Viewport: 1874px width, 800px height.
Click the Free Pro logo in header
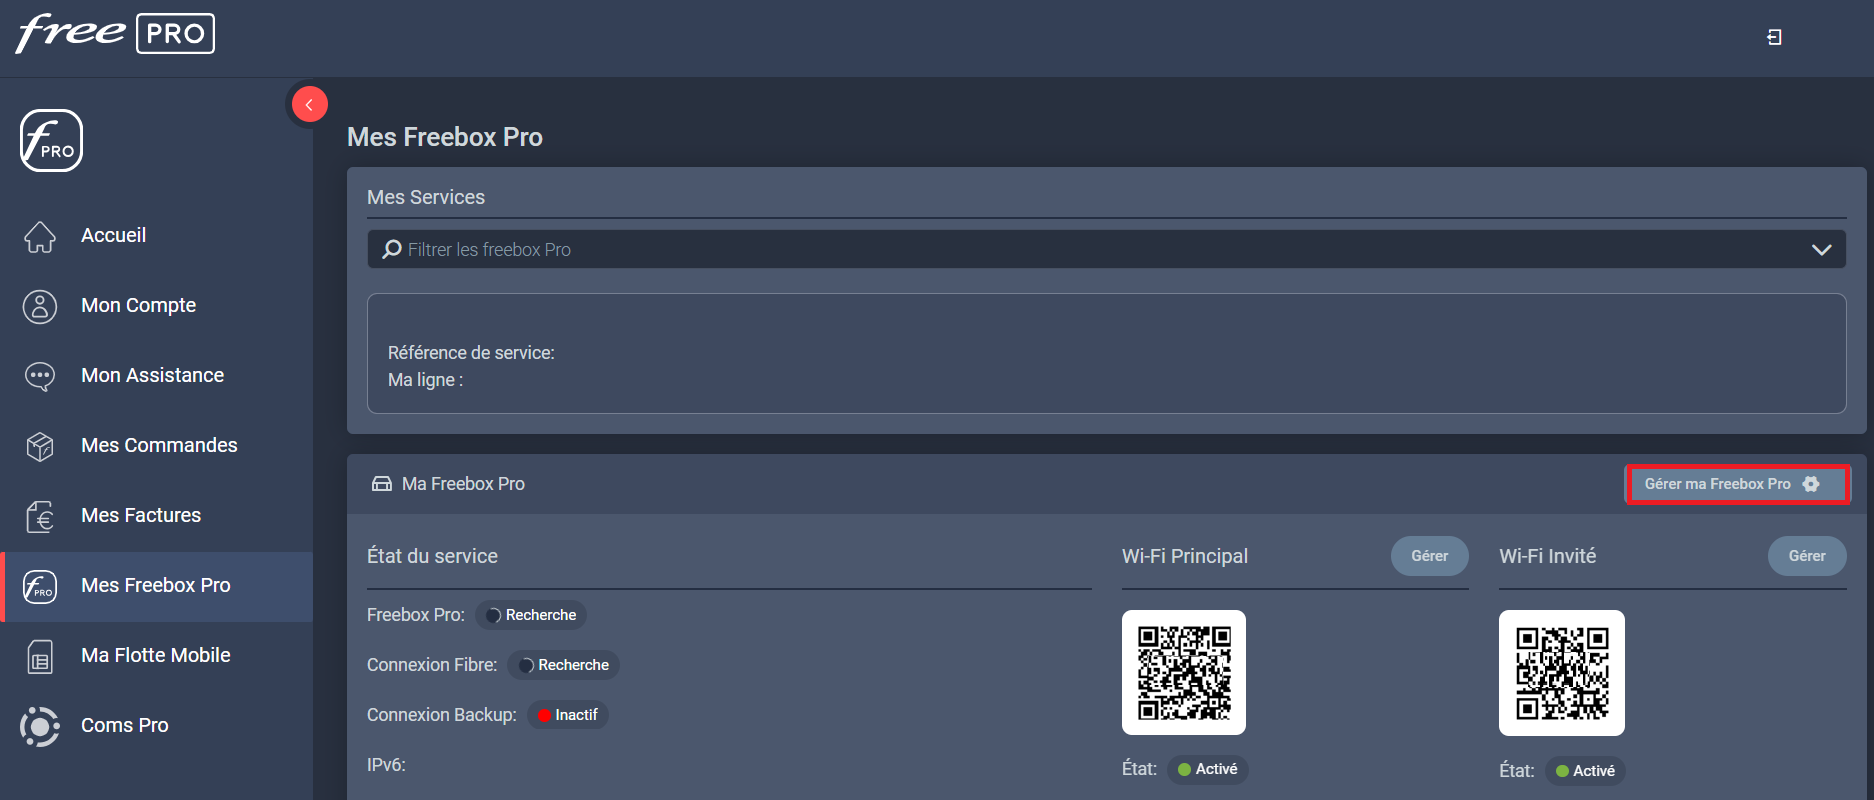click(115, 33)
